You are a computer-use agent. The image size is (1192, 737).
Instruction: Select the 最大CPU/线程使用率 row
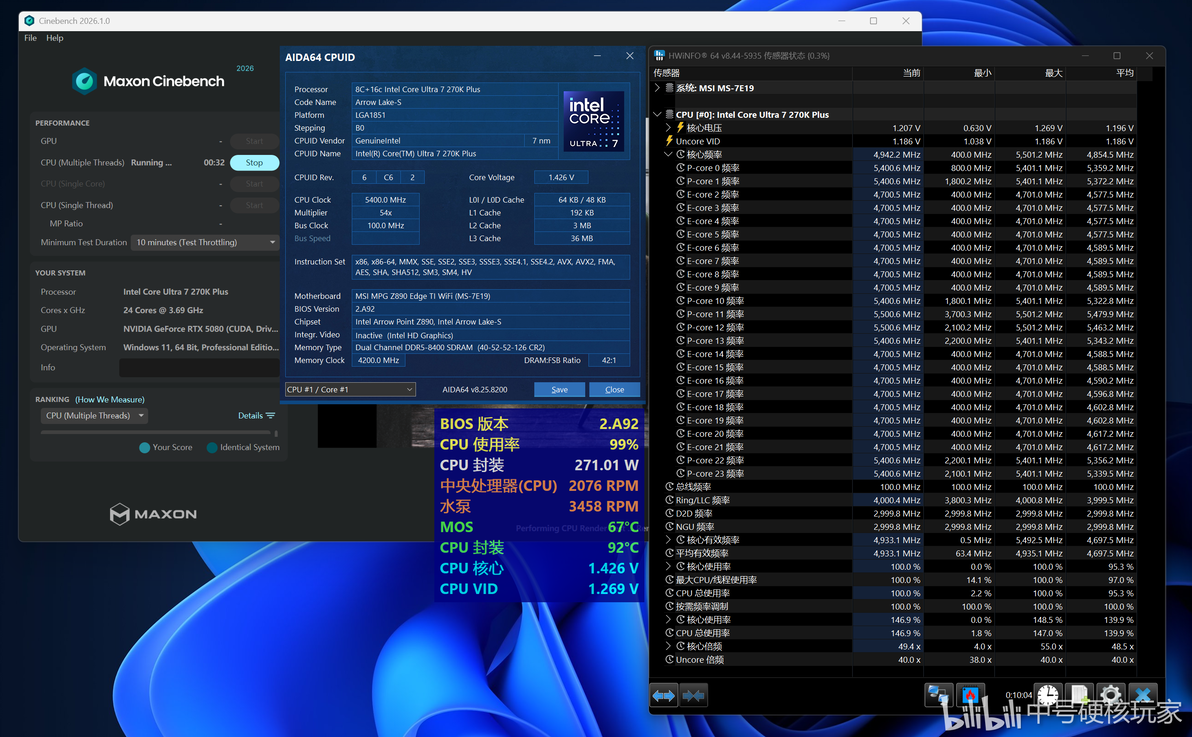click(893, 580)
